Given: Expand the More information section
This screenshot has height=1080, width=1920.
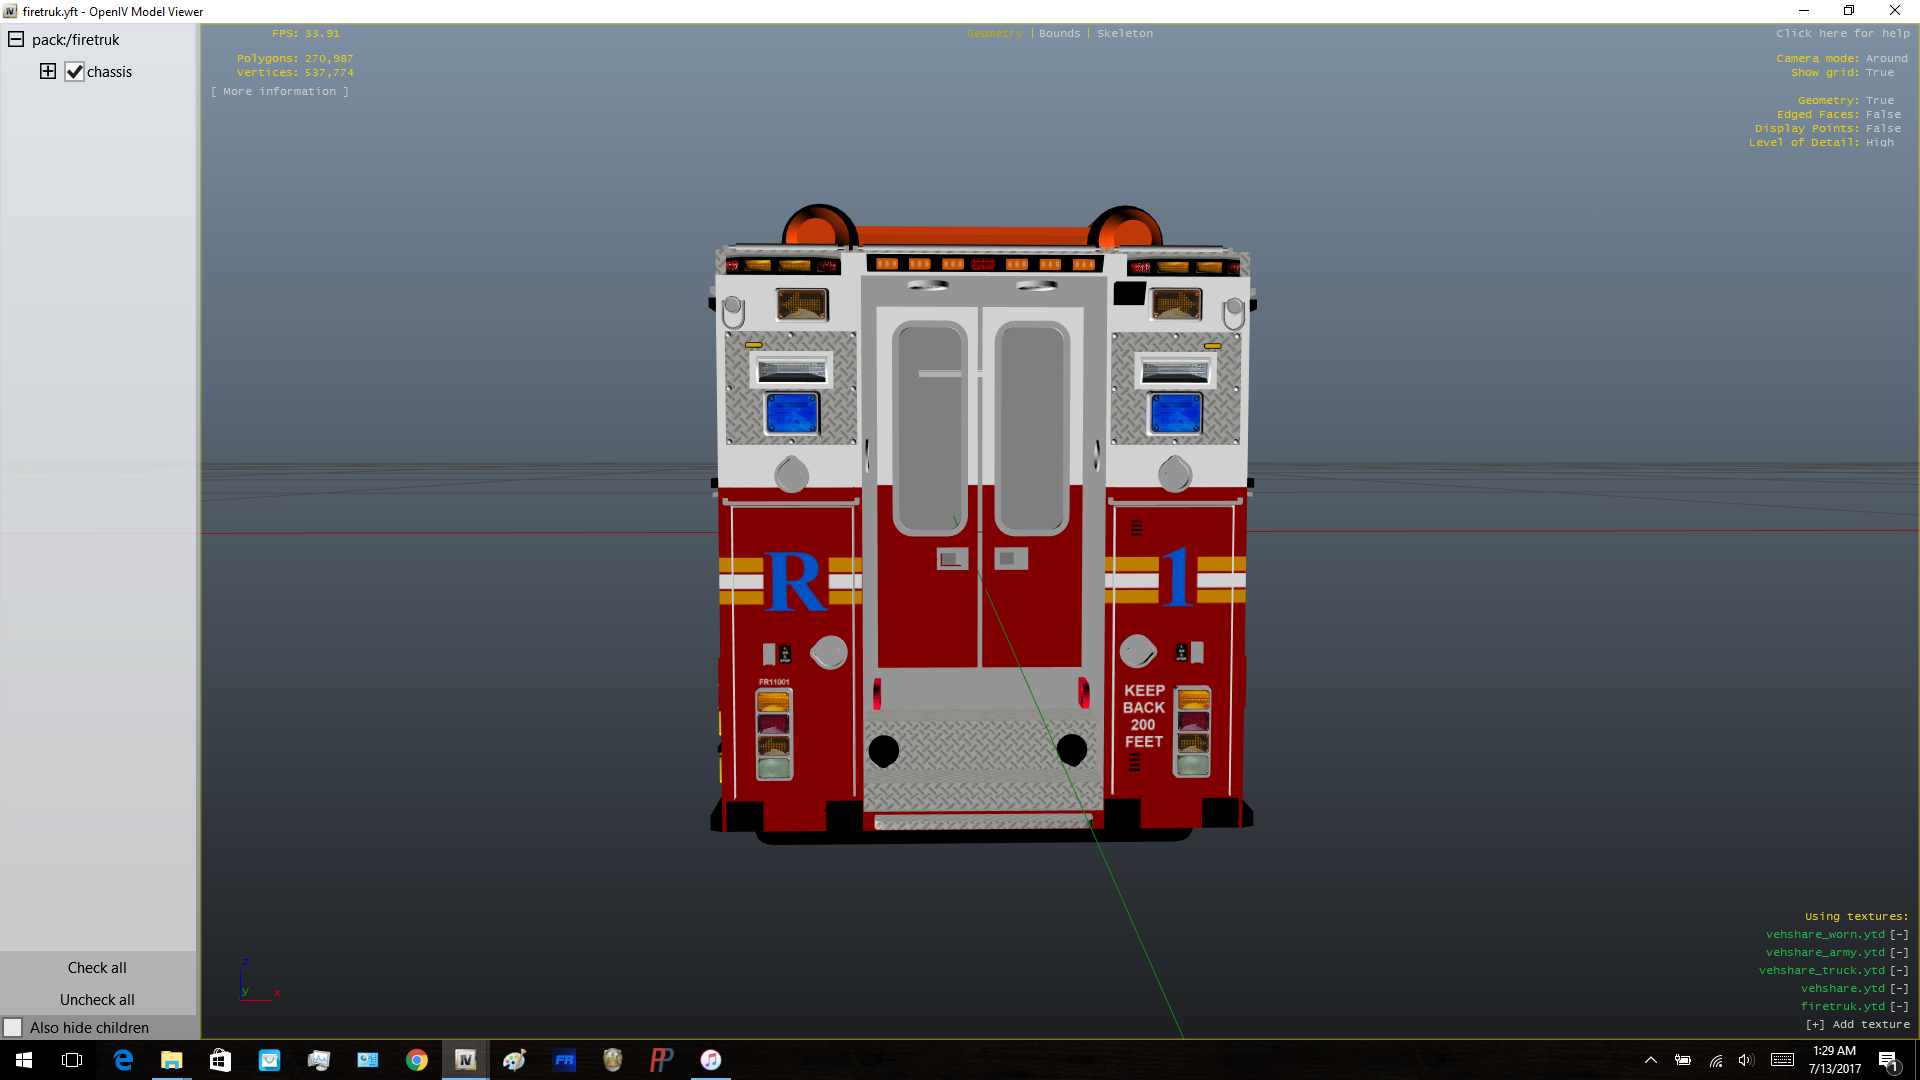Looking at the screenshot, I should coord(280,91).
